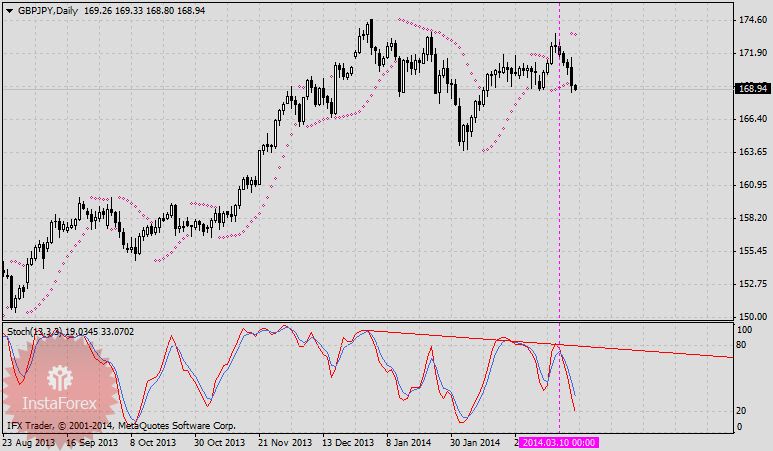
Task: Click the stochastic 100 level label
Action: (x=745, y=329)
